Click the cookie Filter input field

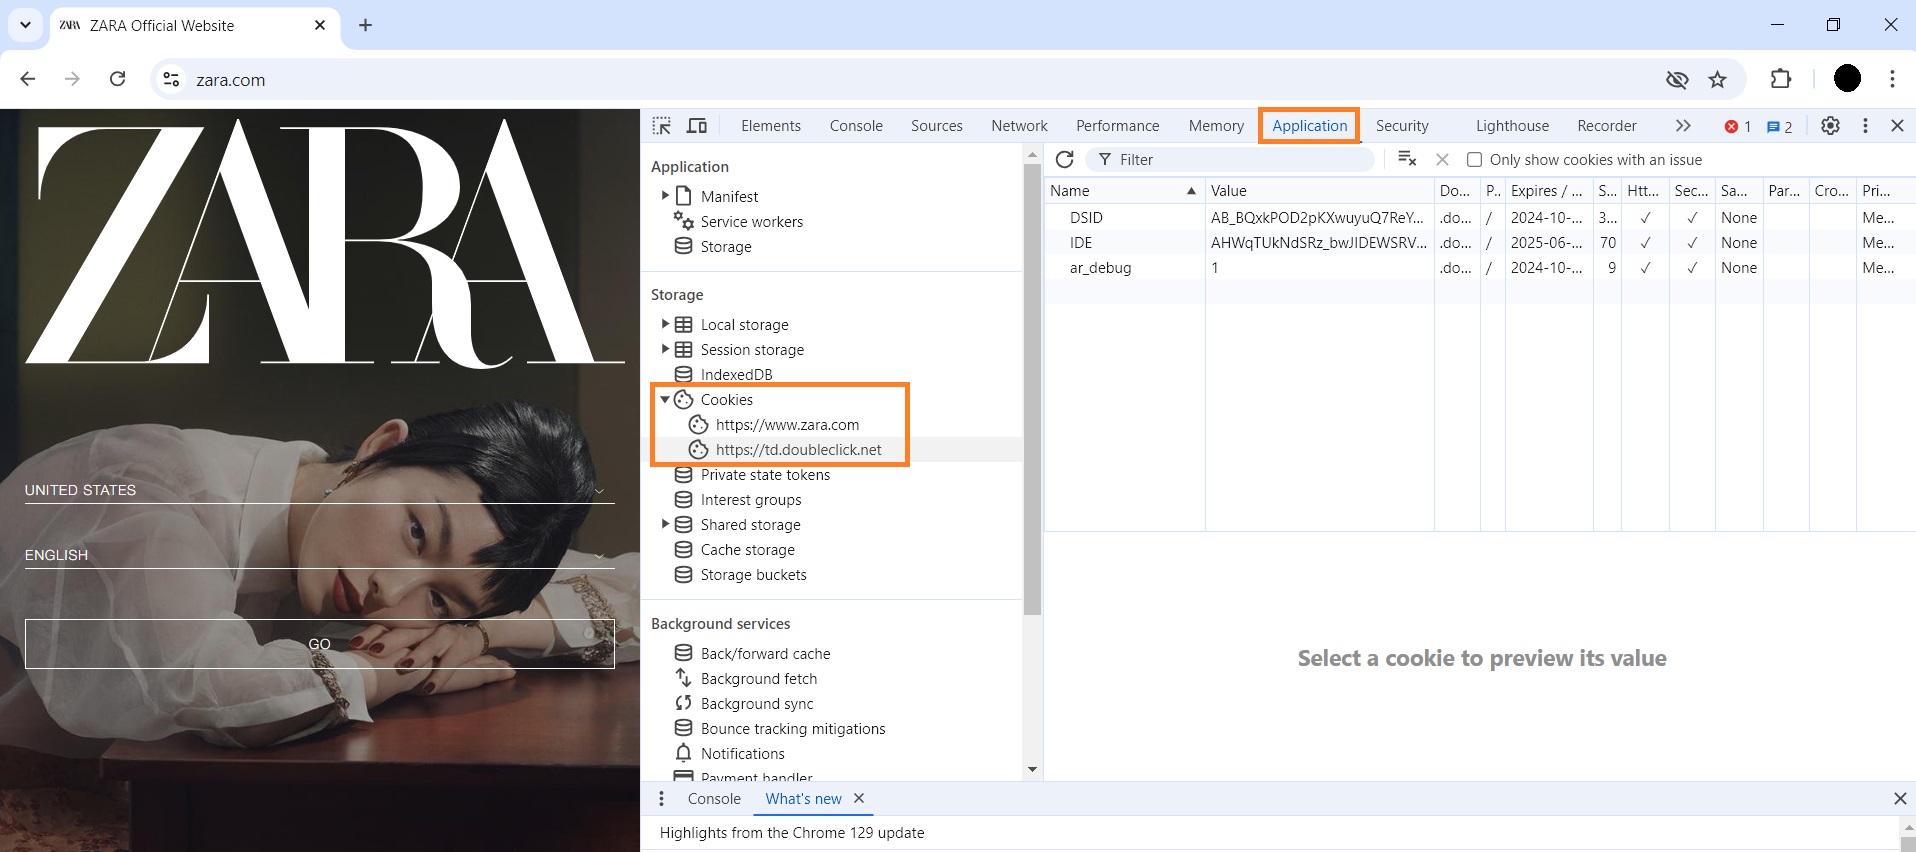click(x=1240, y=160)
